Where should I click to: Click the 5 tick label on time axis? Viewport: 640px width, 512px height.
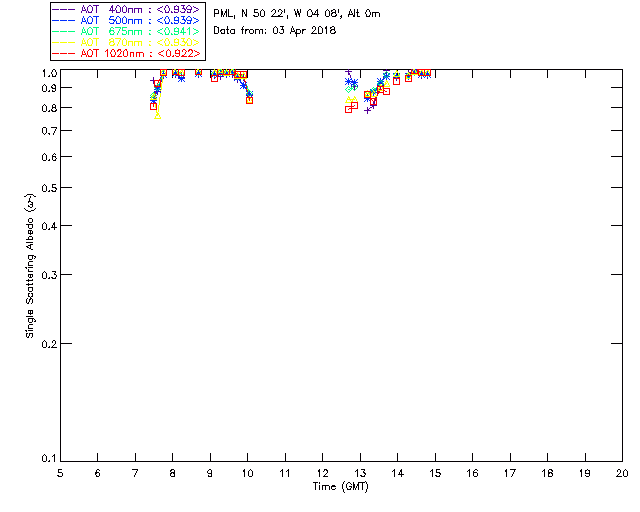pos(60,473)
